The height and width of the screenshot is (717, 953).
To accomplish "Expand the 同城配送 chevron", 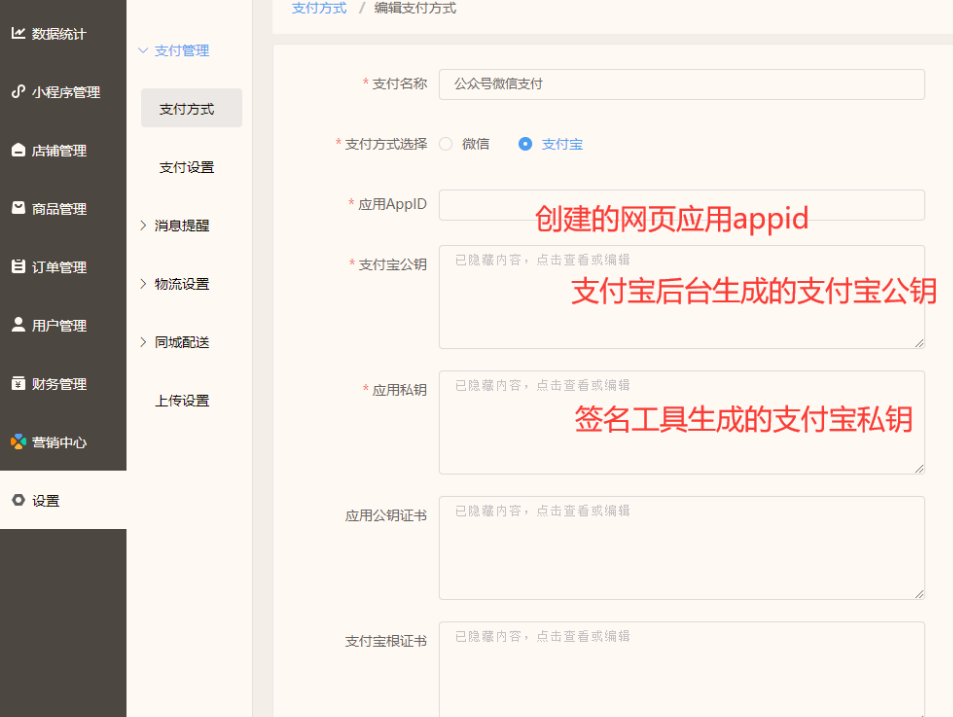I will (143, 342).
